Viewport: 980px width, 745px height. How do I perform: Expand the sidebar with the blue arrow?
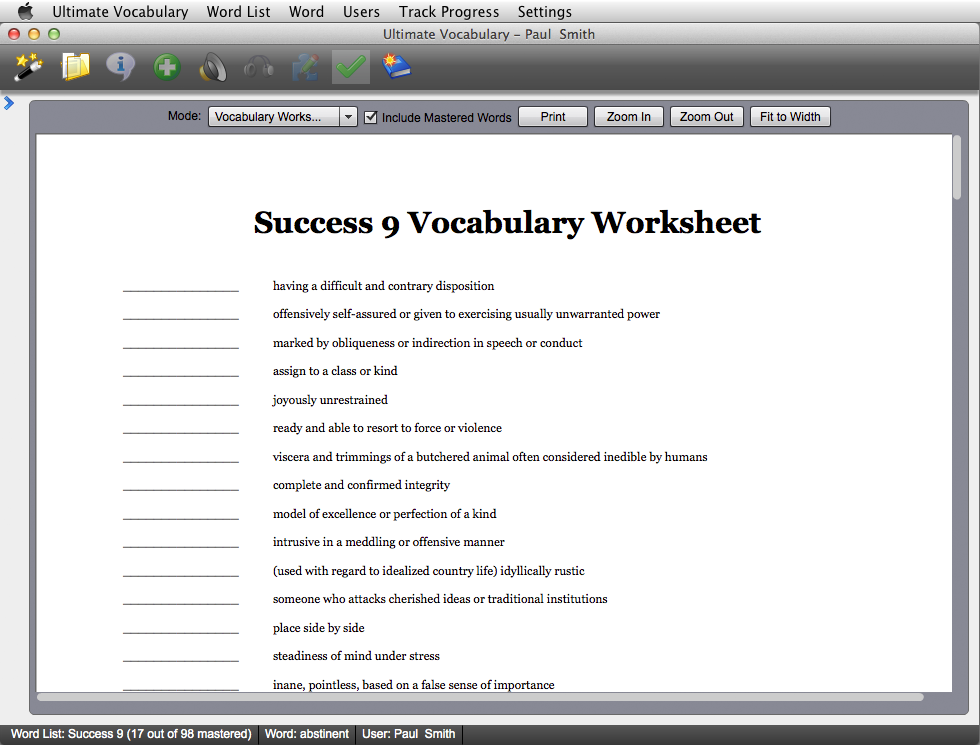coord(9,102)
